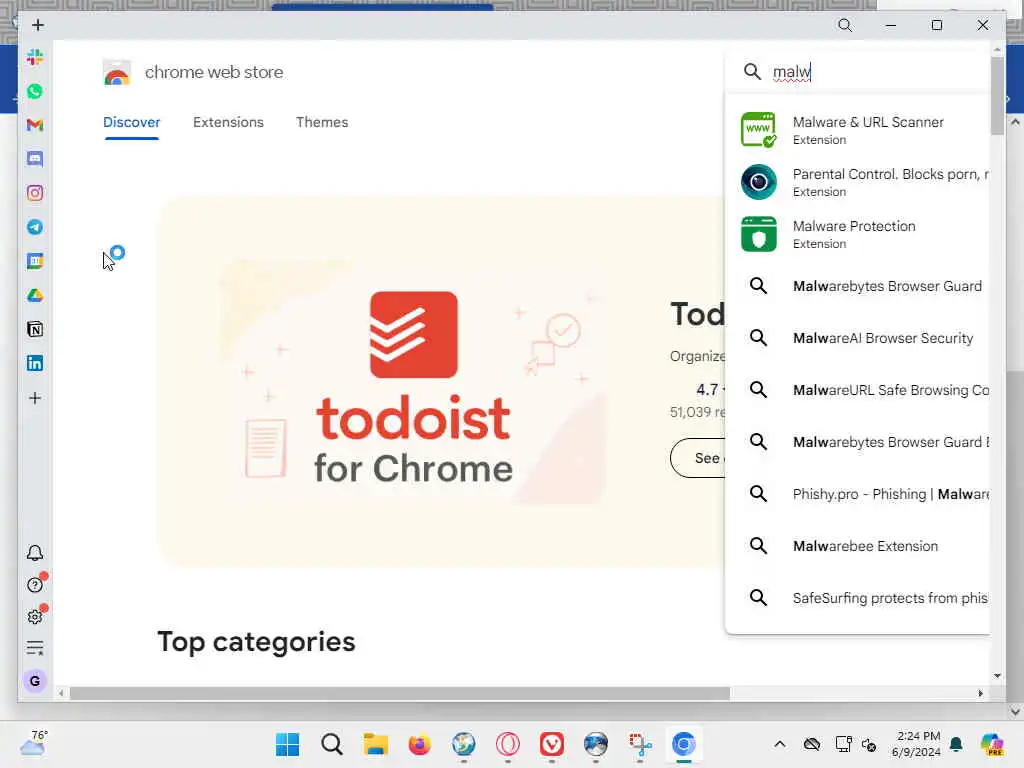This screenshot has width=1024, height=768.
Task: Click the Top categories heading
Action: click(x=256, y=641)
